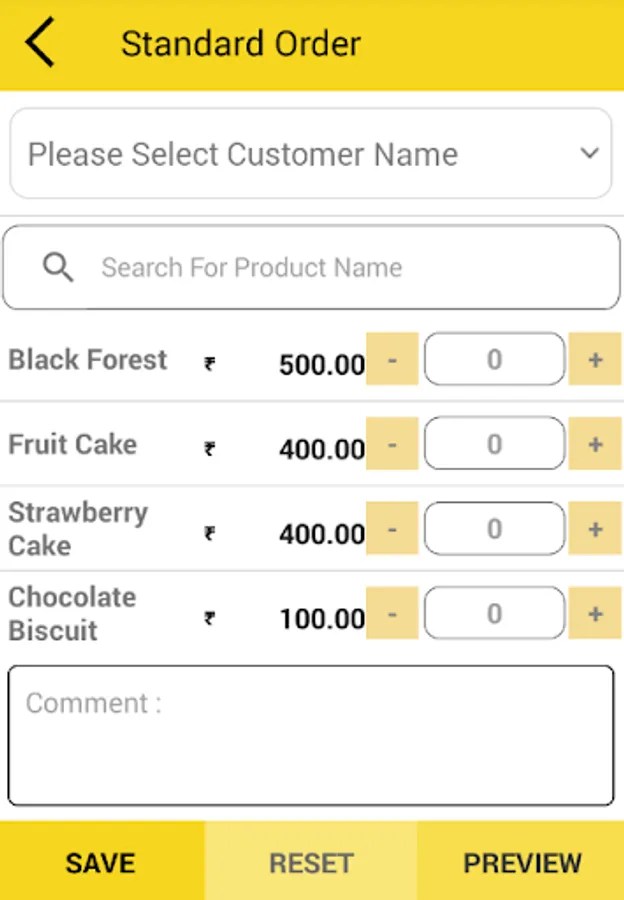624x900 pixels.
Task: Tap the search magnifier icon
Action: tap(58, 267)
